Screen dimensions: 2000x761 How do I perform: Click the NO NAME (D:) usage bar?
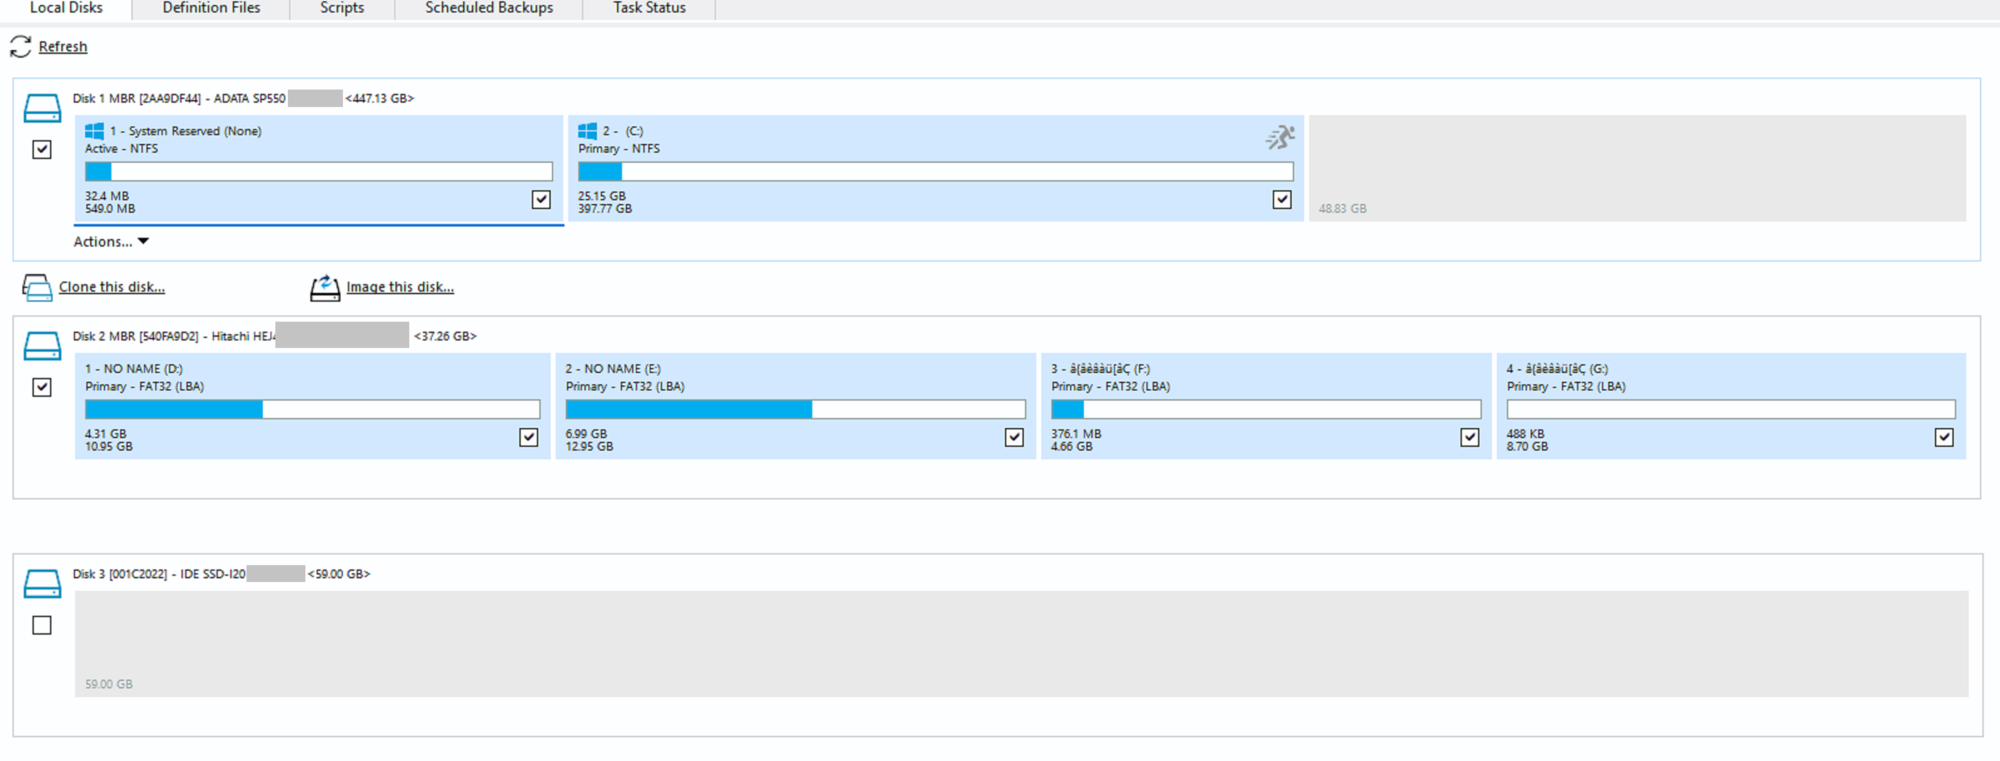point(312,410)
